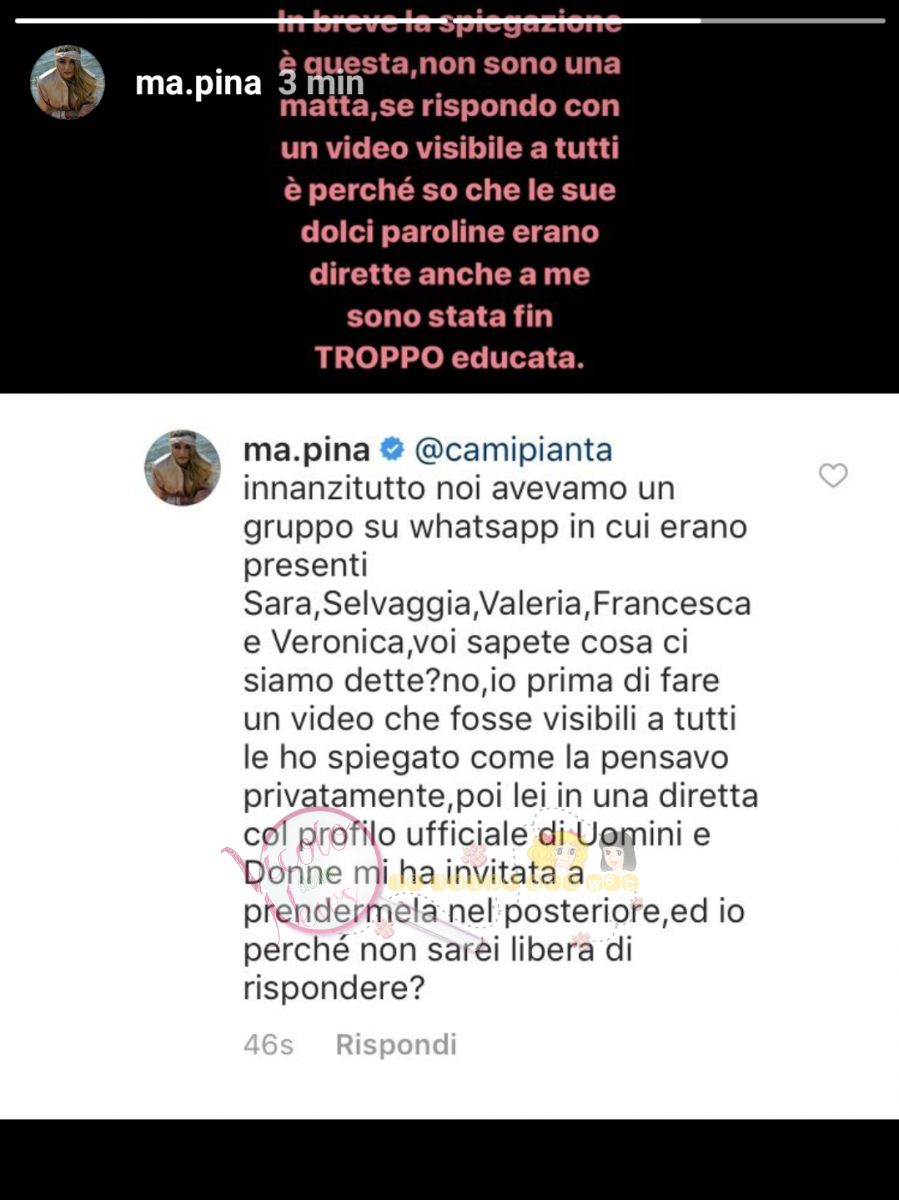Open the comment author's round avatar

[182, 467]
